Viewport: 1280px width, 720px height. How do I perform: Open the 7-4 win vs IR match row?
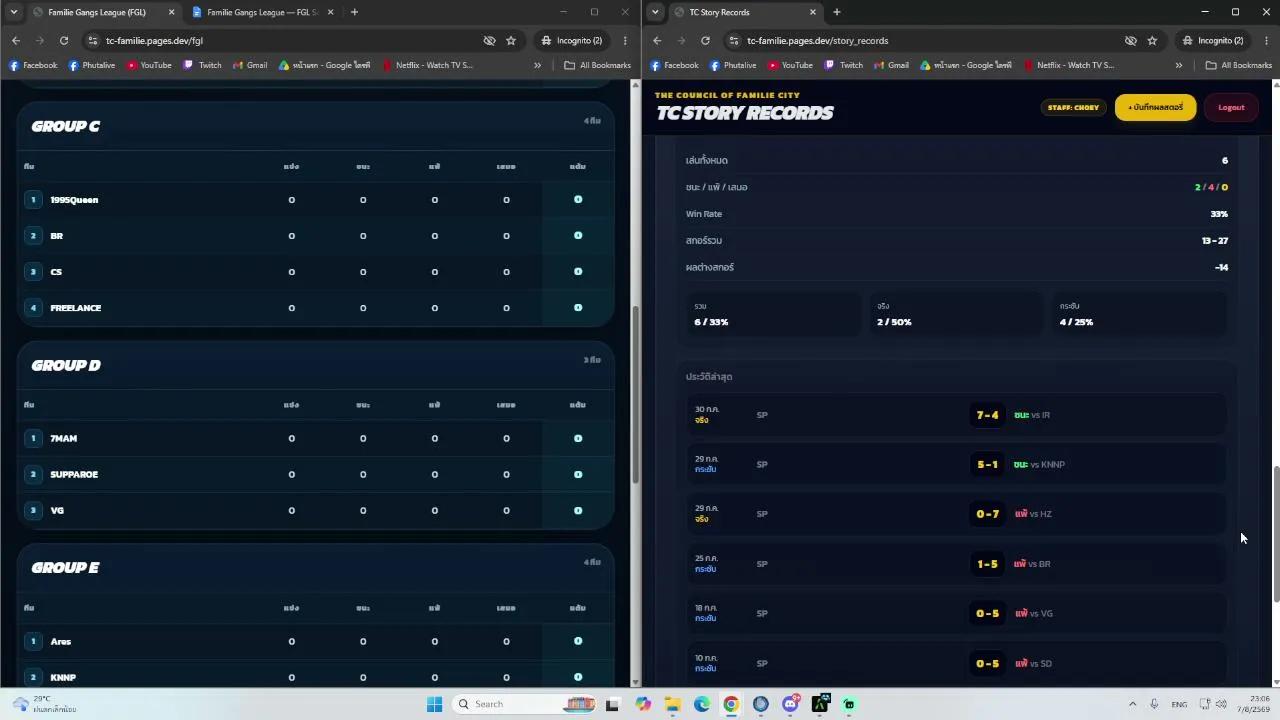click(x=957, y=415)
